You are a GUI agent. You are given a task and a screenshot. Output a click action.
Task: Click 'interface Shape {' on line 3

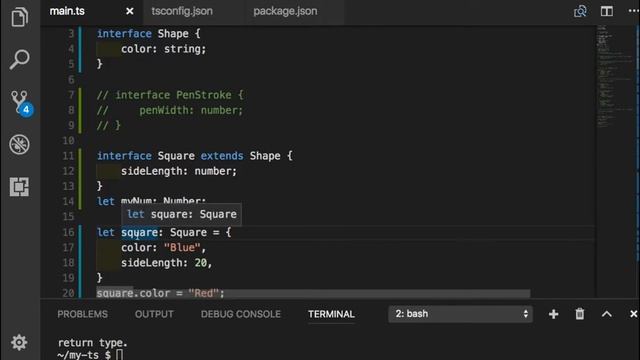pos(149,33)
